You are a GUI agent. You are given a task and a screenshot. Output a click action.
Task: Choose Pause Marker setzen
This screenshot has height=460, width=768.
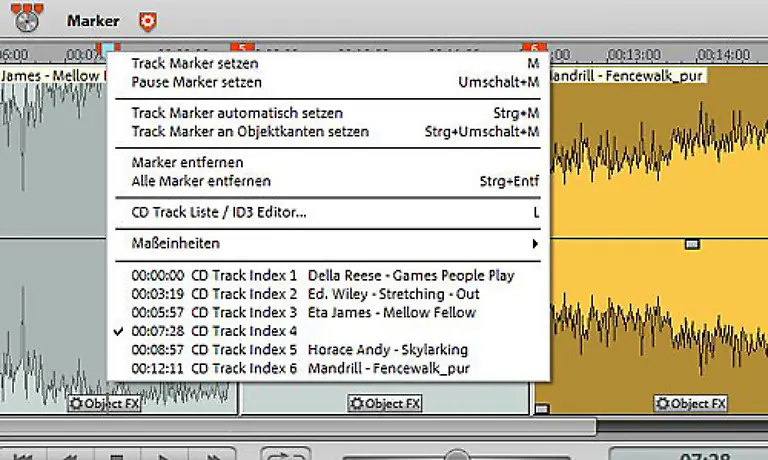[x=328, y=82]
